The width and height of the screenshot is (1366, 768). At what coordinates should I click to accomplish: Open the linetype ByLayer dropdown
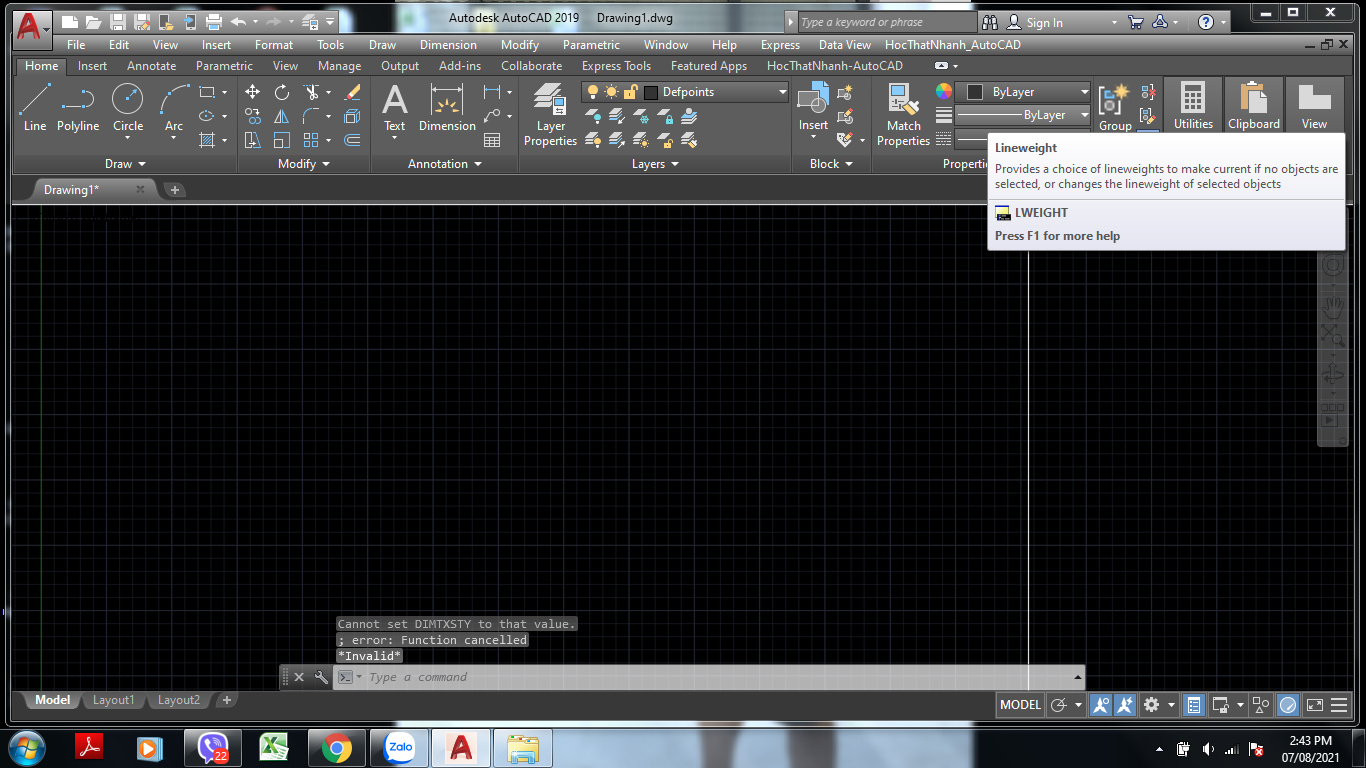click(1023, 116)
